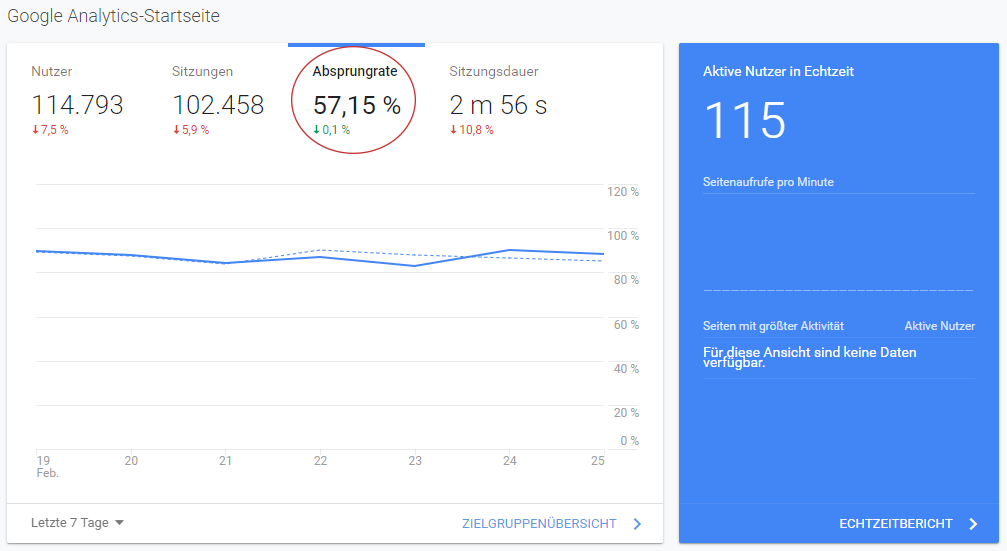Click chart data point for day 22
This screenshot has height=551, width=1007.
tap(320, 257)
